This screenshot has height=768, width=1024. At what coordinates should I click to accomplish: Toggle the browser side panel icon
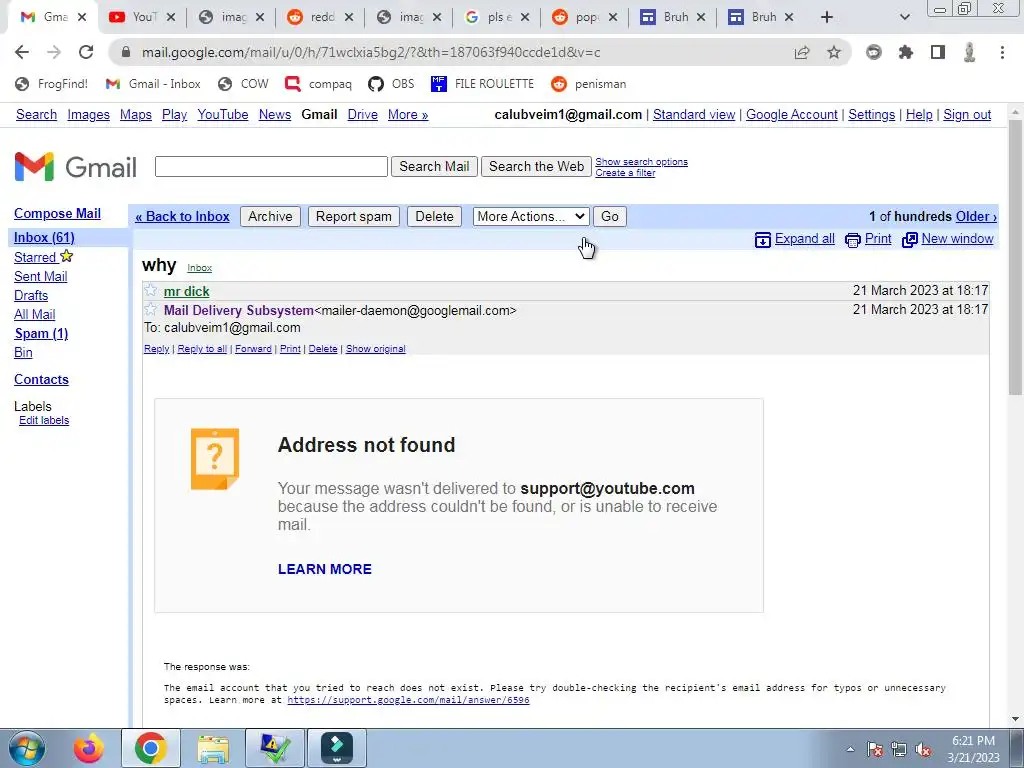938,52
